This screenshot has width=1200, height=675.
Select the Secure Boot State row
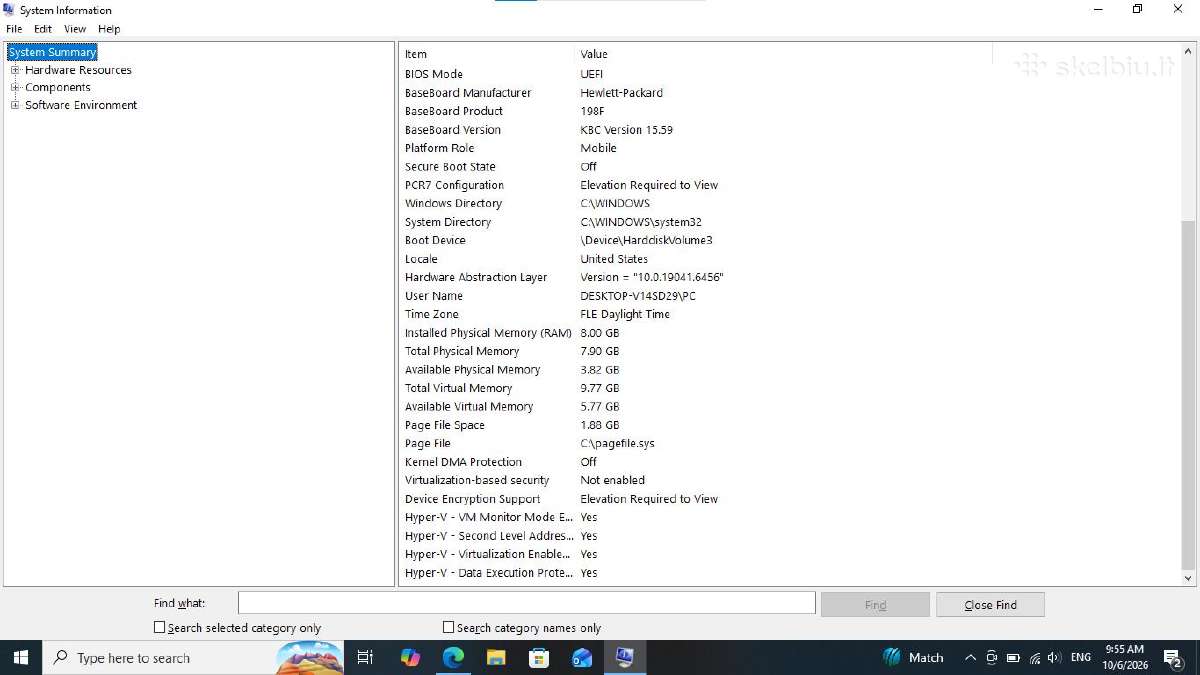790,167
